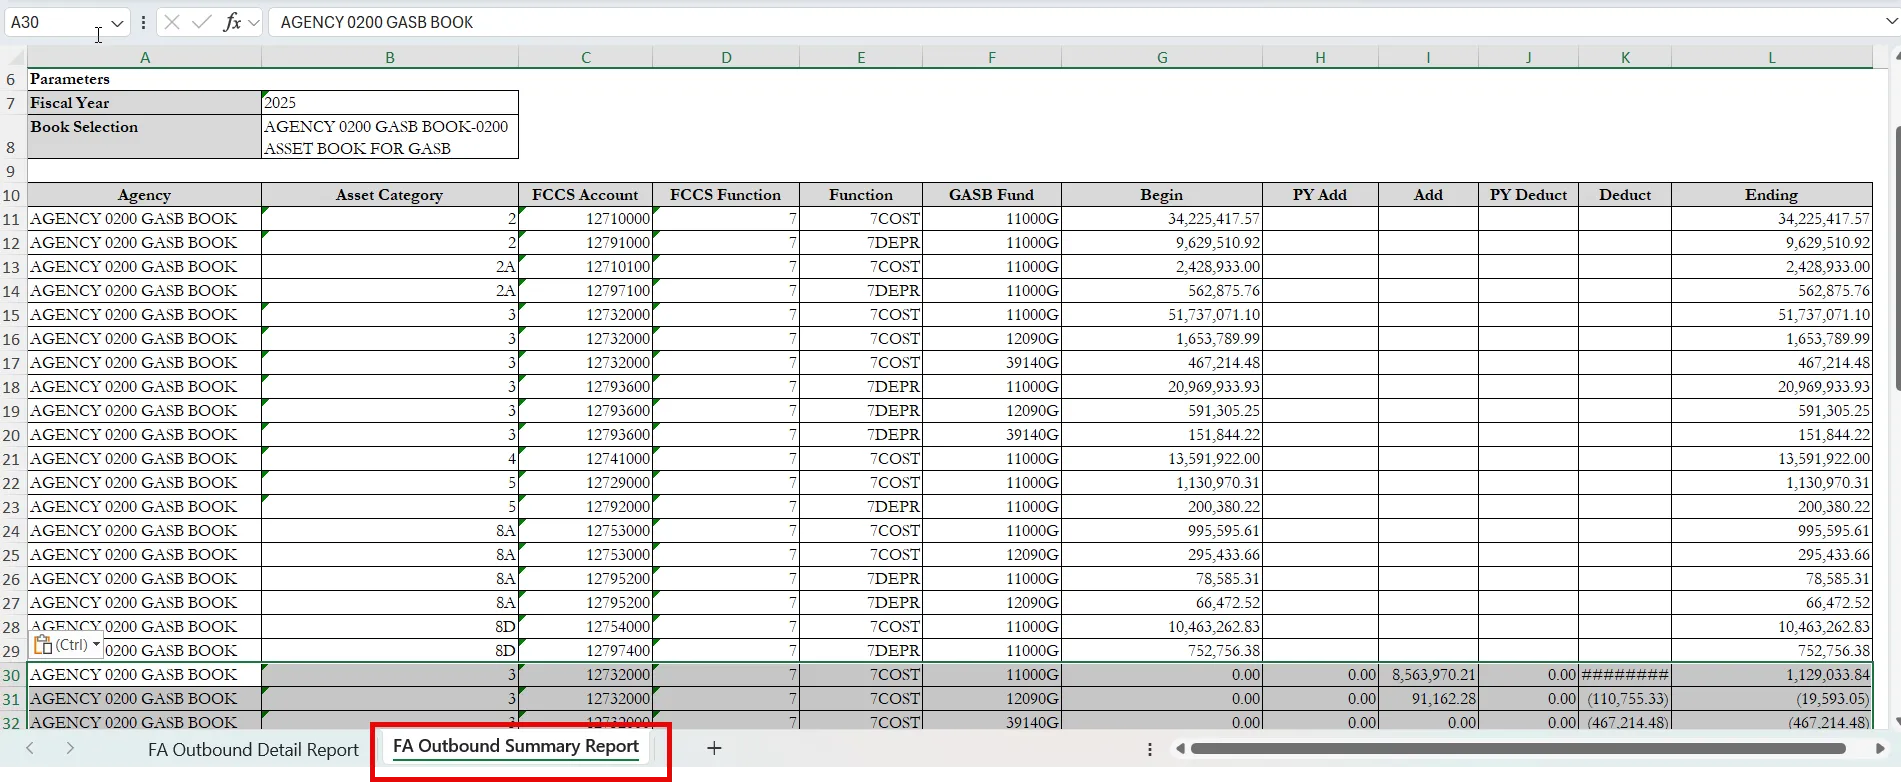
Task: Switch to FA Outbound Detail Report tab
Action: click(253, 749)
